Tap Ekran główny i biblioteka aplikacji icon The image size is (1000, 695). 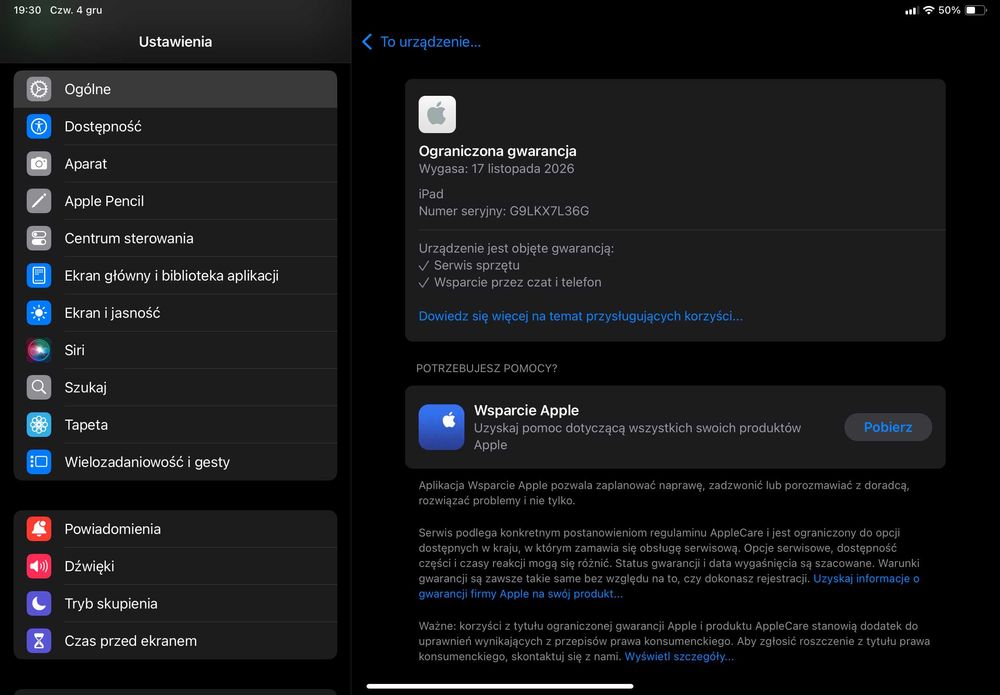coord(39,275)
